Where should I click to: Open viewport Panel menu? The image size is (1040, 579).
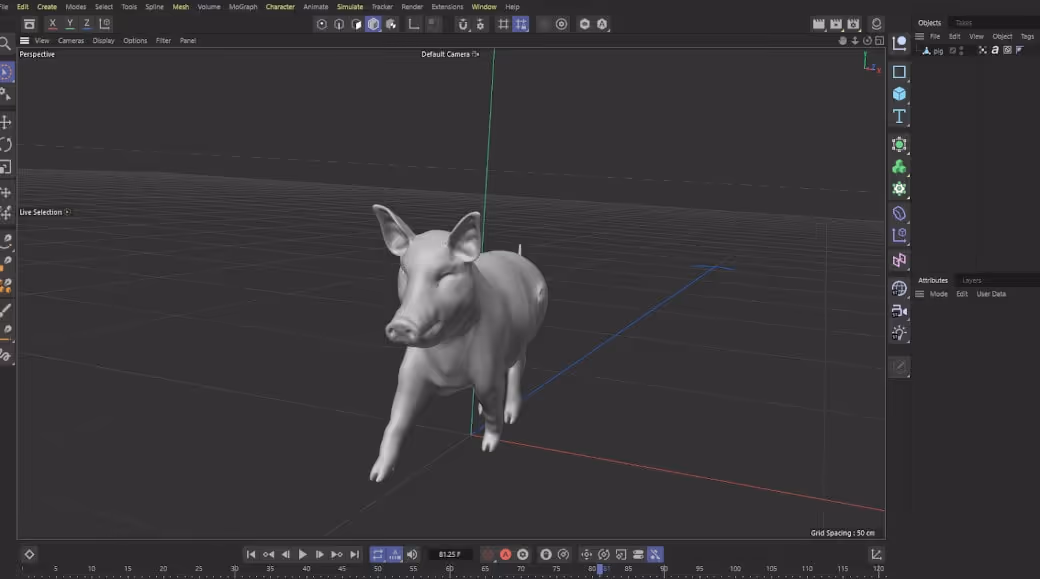pos(188,40)
